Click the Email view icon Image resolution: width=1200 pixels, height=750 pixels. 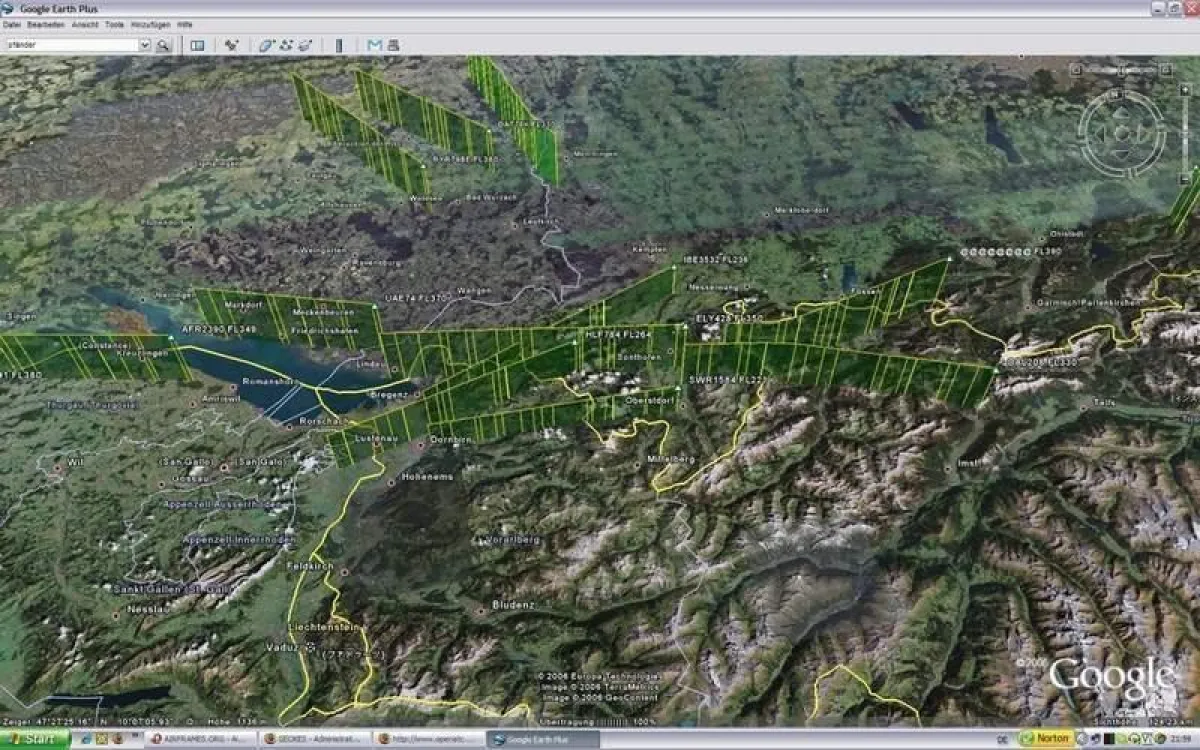point(375,45)
